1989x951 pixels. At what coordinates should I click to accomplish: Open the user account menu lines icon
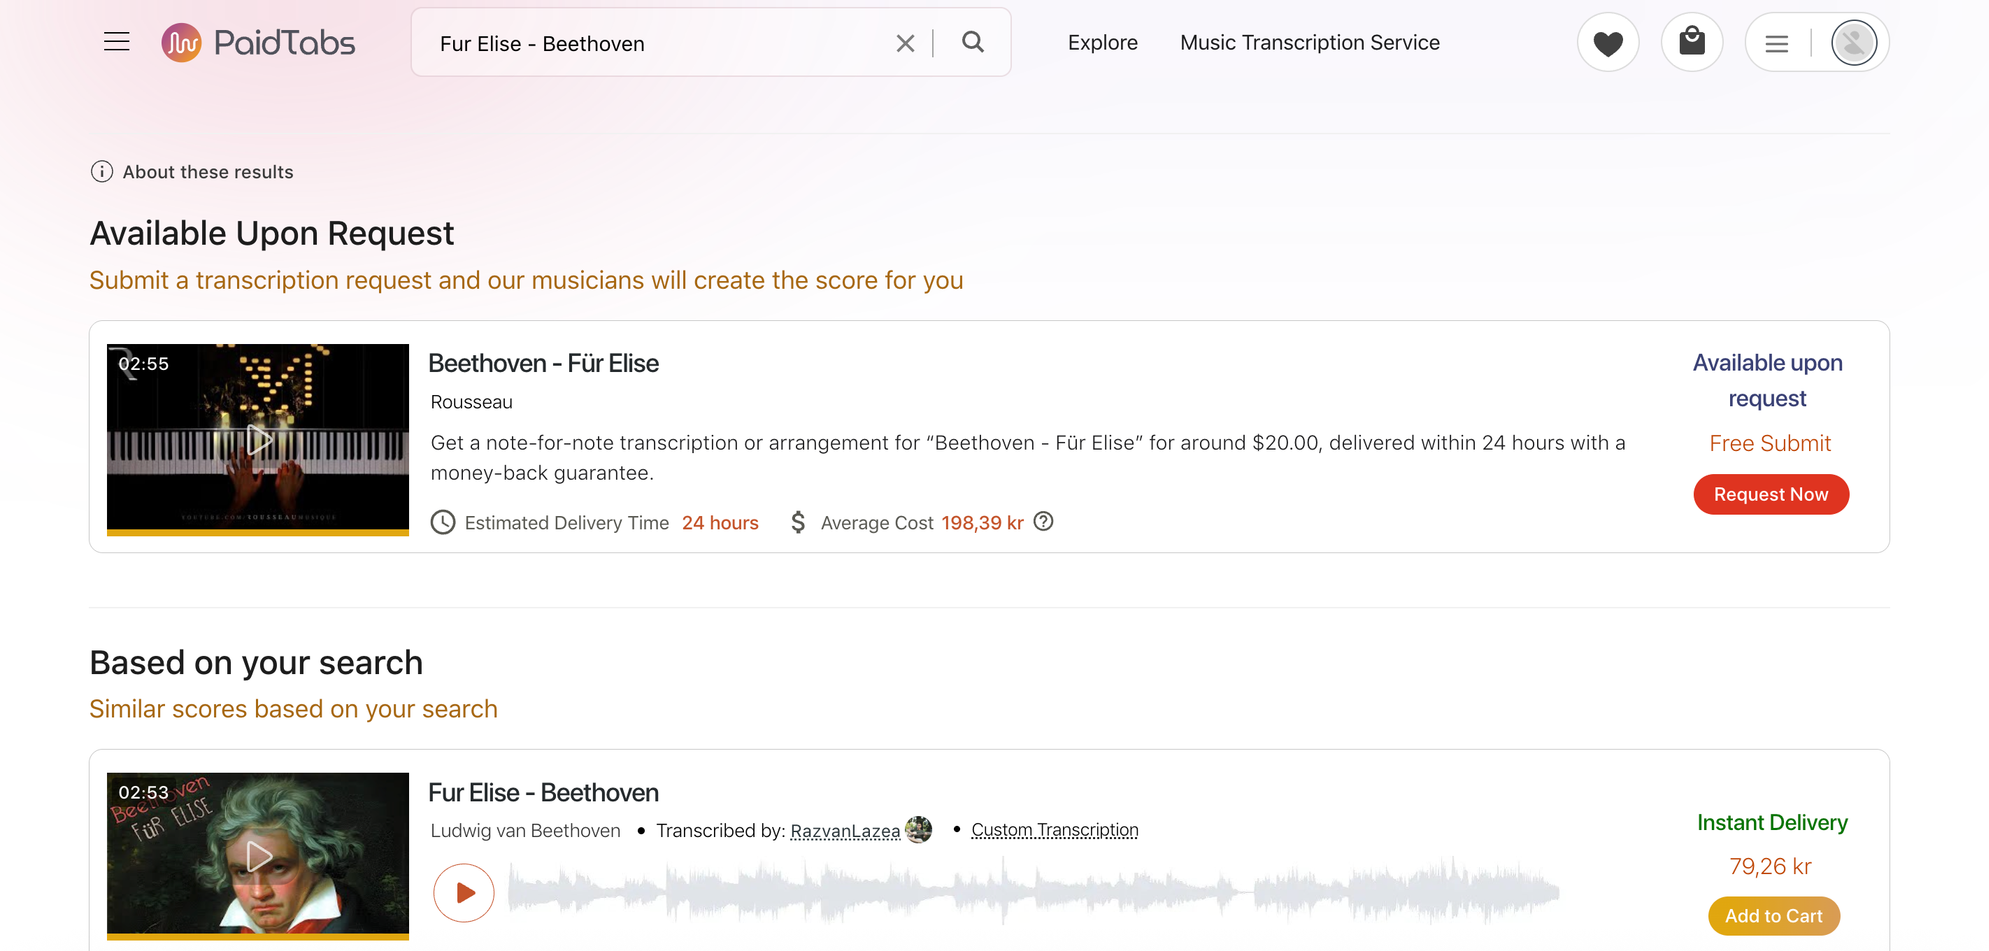point(1777,43)
